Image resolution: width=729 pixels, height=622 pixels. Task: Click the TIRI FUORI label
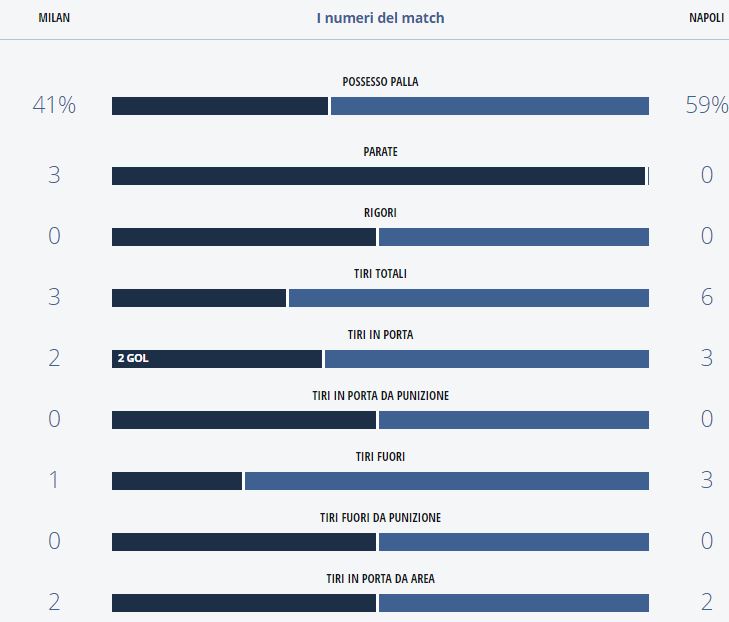380,457
